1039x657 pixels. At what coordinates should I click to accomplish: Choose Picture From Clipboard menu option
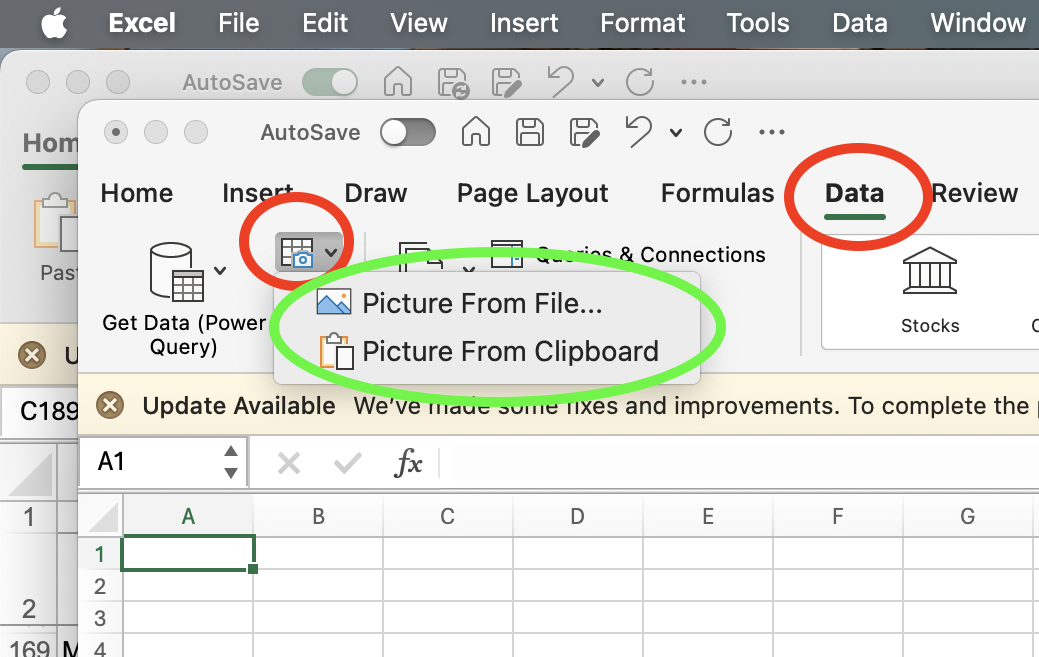(510, 352)
